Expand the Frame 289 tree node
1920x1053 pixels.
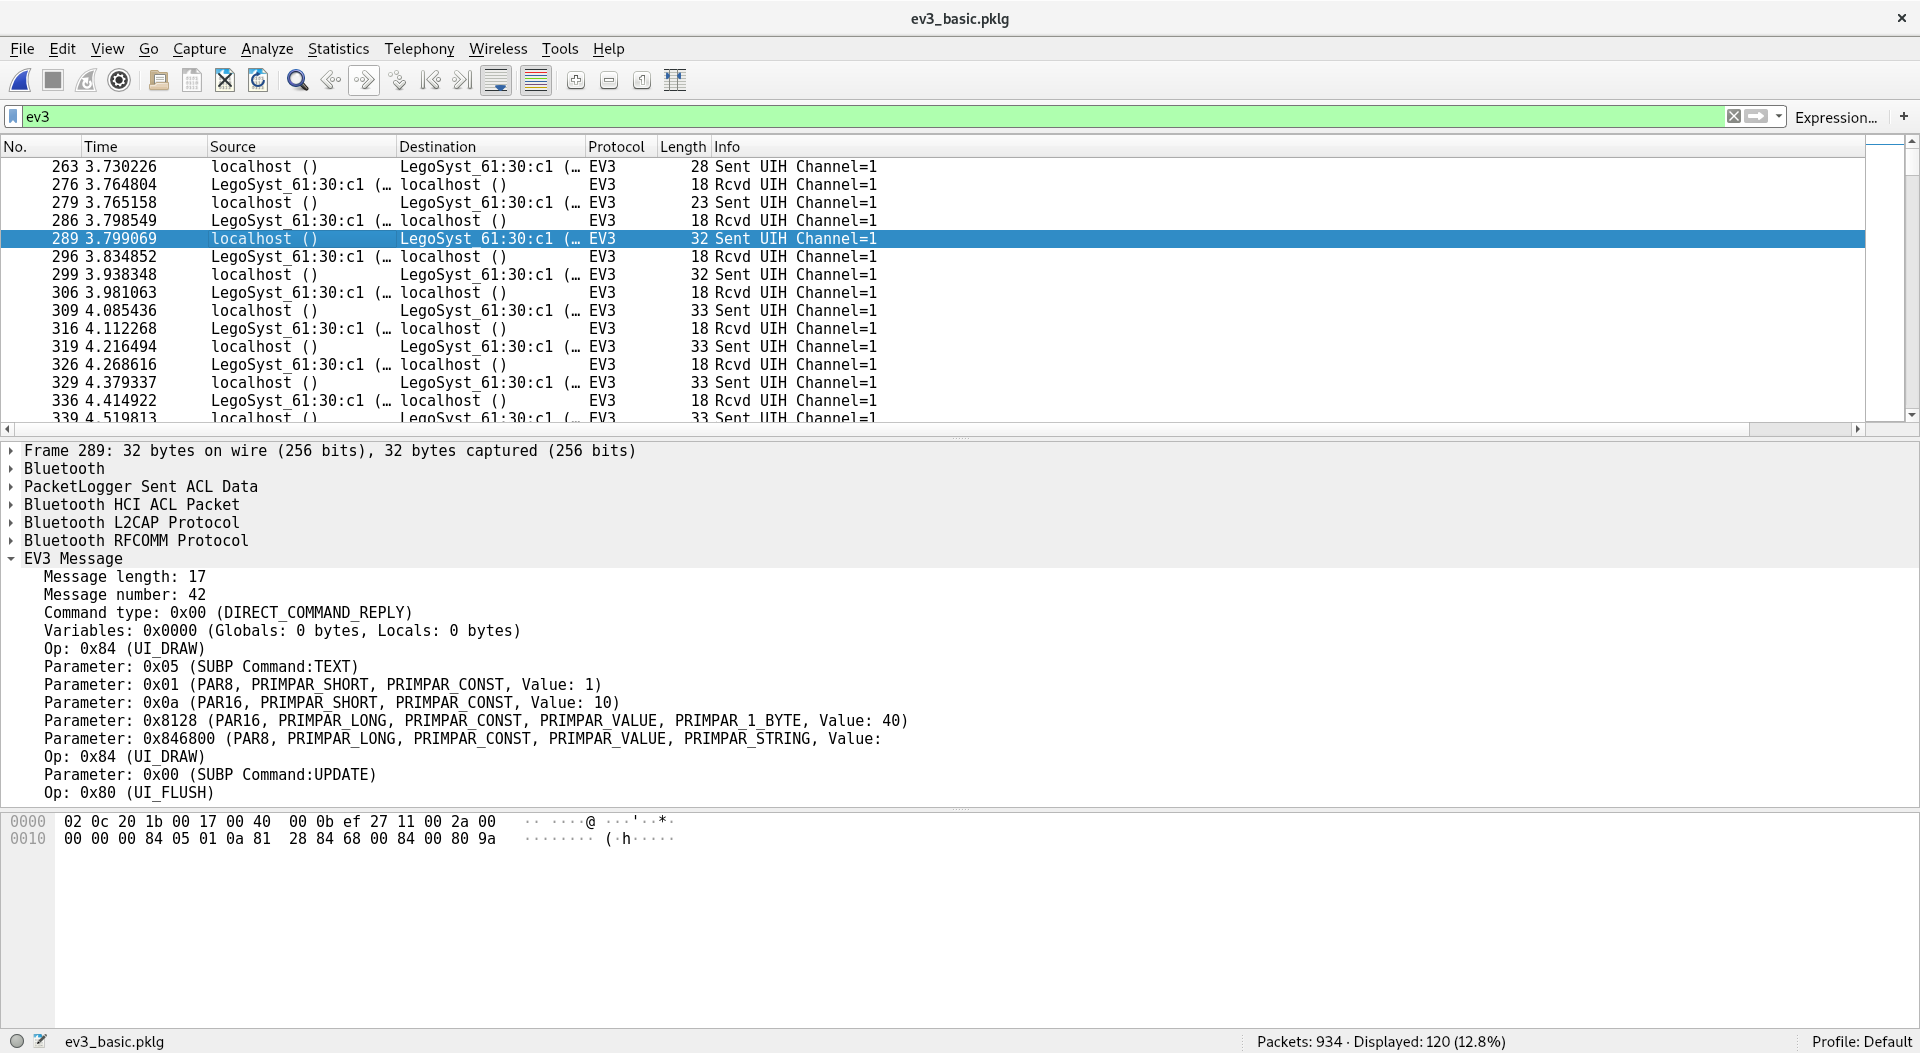[11, 451]
